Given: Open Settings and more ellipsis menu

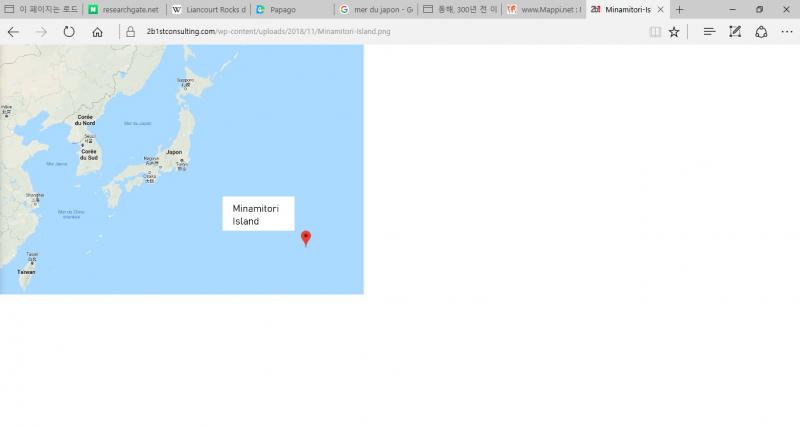Looking at the screenshot, I should [x=787, y=31].
